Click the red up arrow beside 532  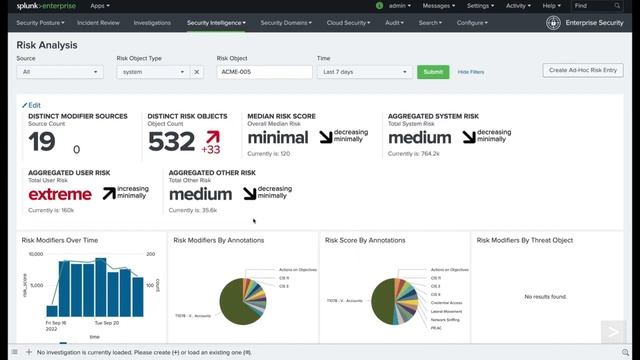coord(213,137)
